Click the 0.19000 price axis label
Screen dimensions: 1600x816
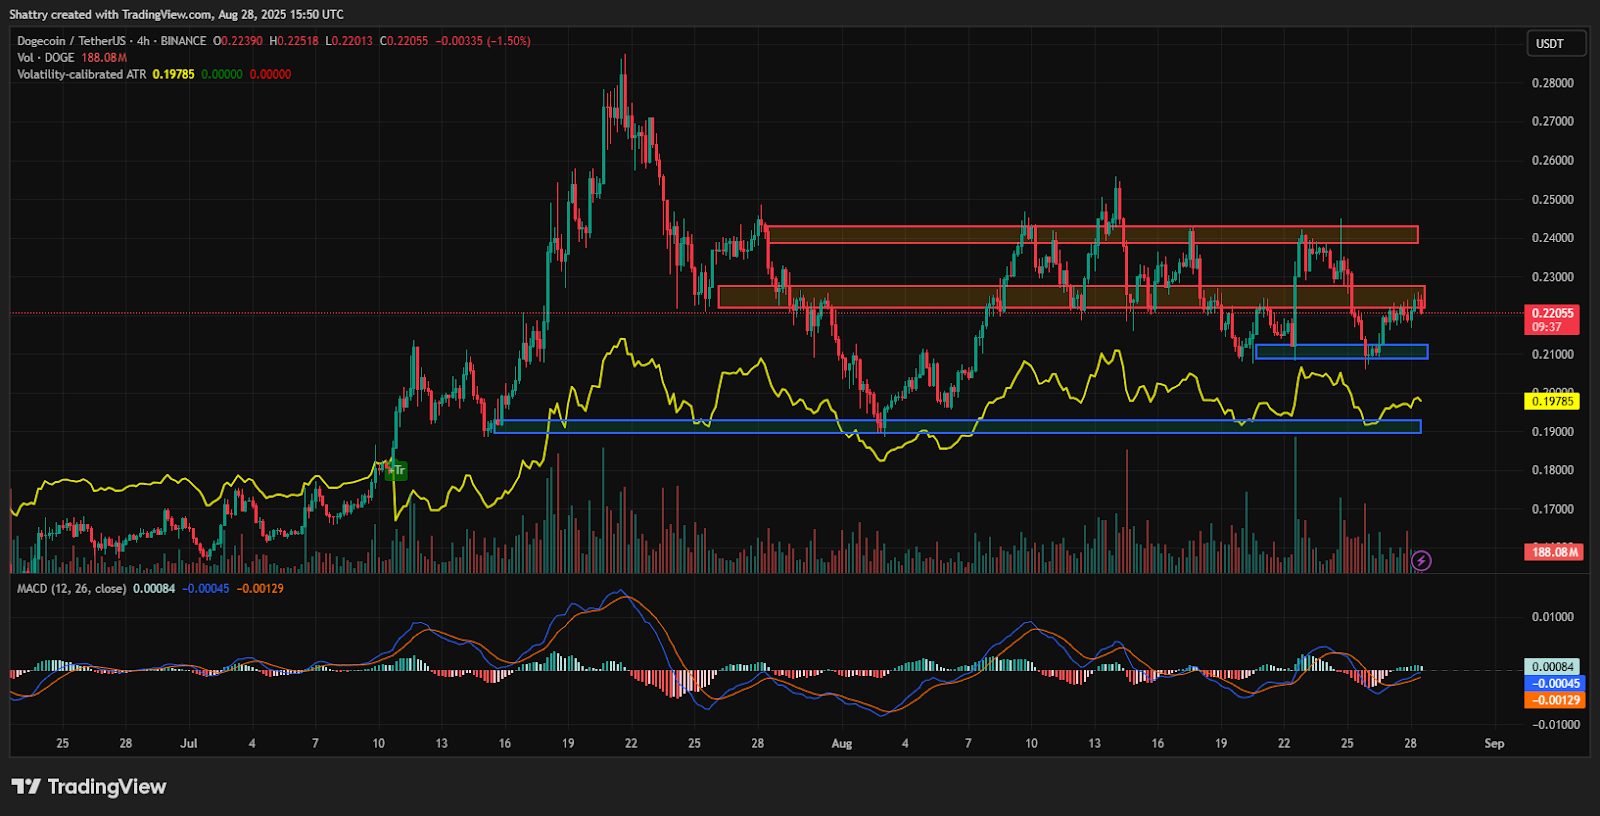[x=1553, y=432]
